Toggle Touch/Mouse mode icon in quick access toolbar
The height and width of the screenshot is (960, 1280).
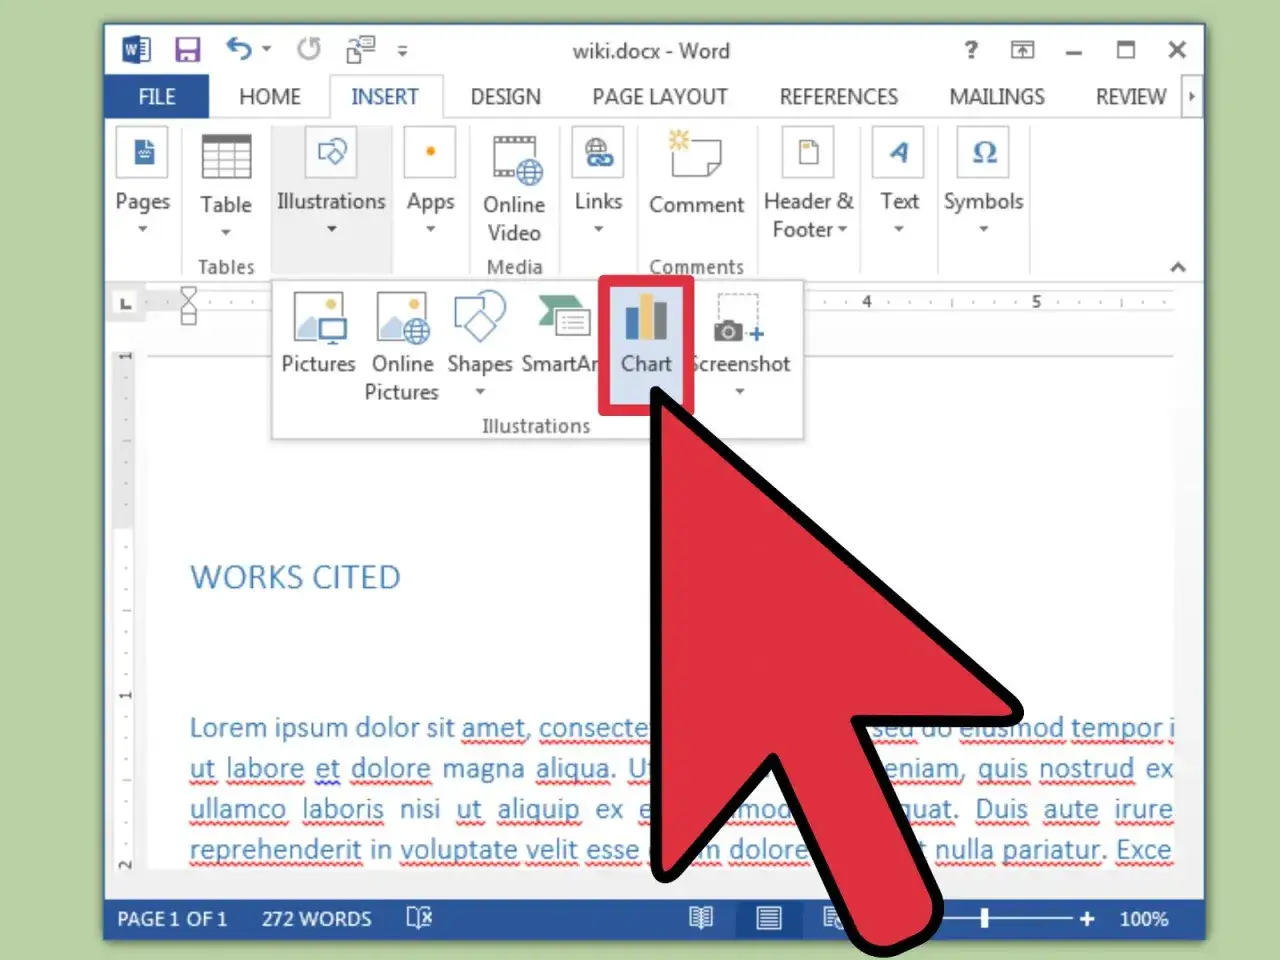pyautogui.click(x=361, y=49)
